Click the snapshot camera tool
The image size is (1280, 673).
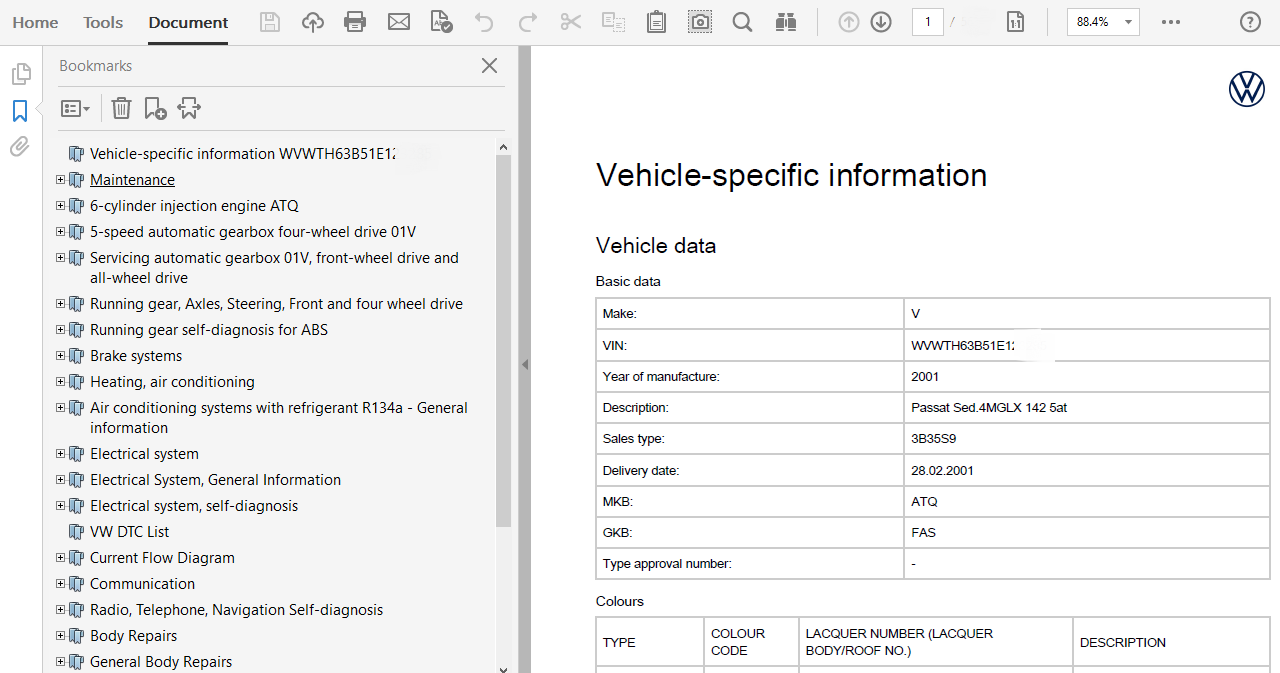pos(700,22)
